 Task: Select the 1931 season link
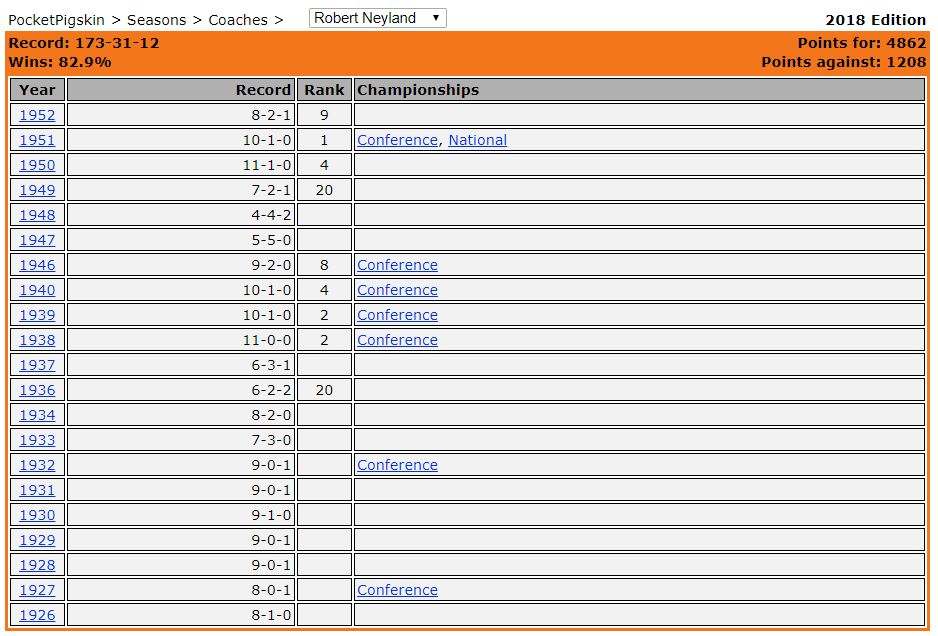pos(37,490)
